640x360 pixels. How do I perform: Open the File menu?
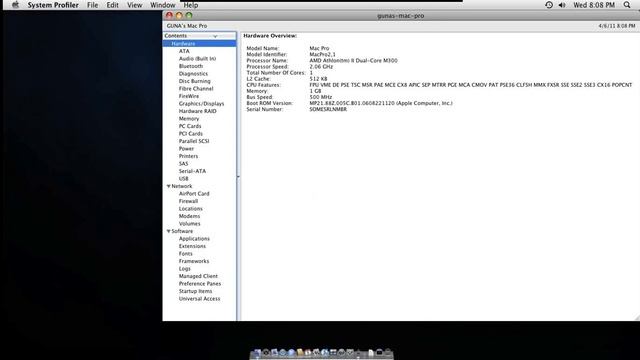tap(93, 5)
